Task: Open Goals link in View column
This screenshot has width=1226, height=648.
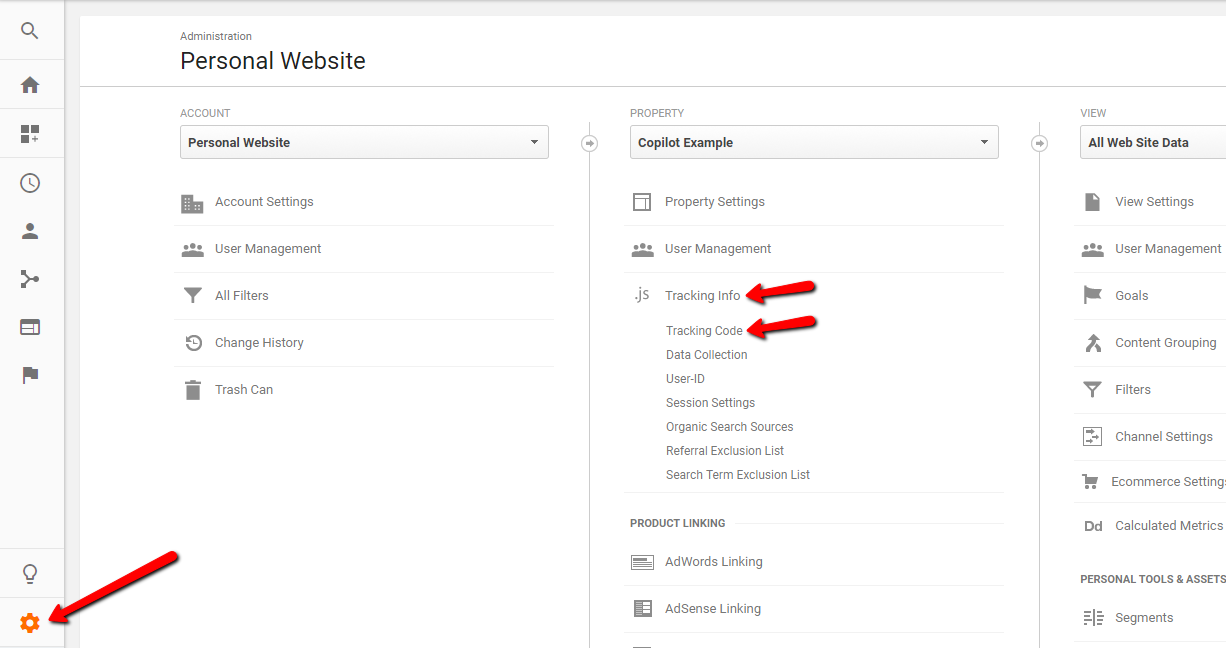Action: coord(1132,296)
